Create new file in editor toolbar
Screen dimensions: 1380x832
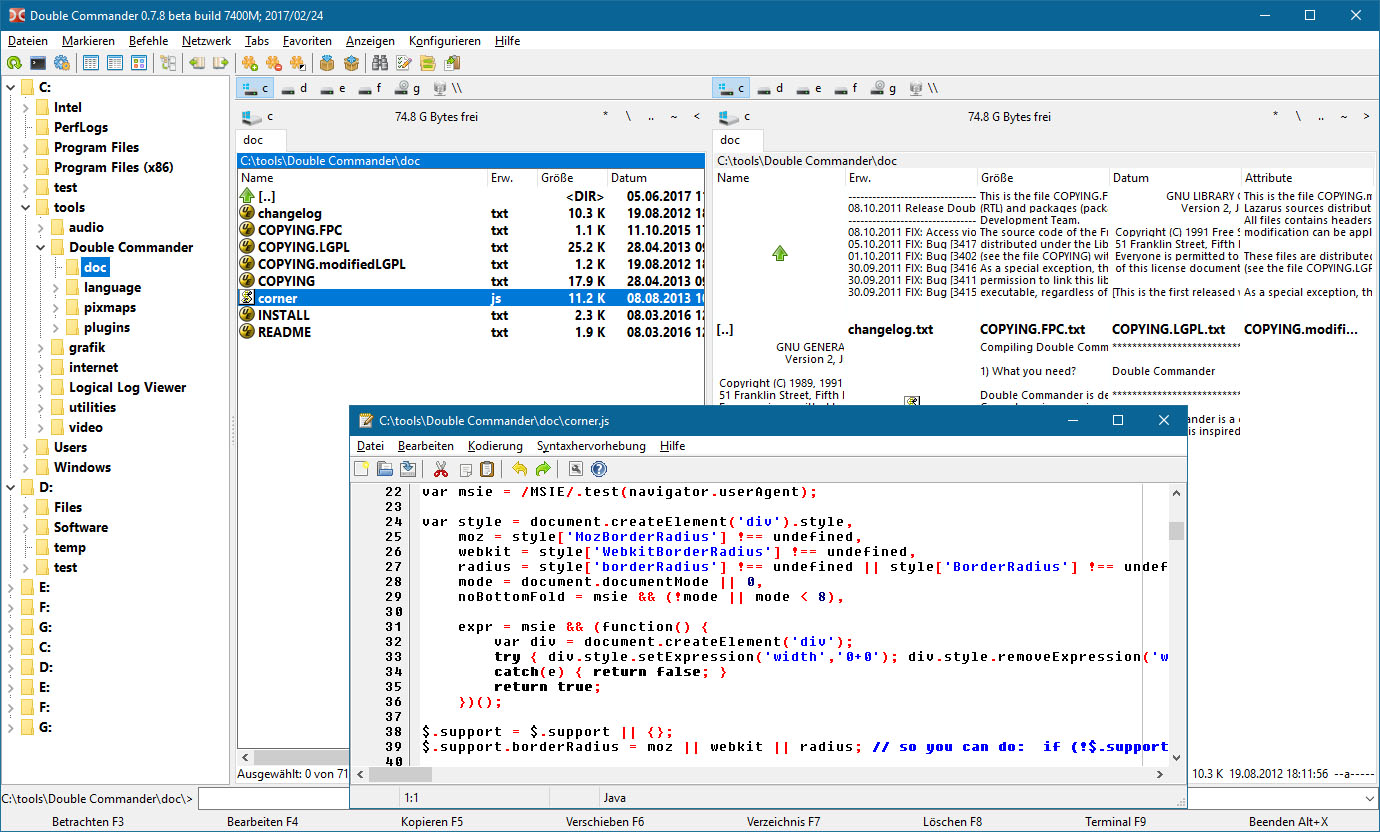tap(362, 469)
